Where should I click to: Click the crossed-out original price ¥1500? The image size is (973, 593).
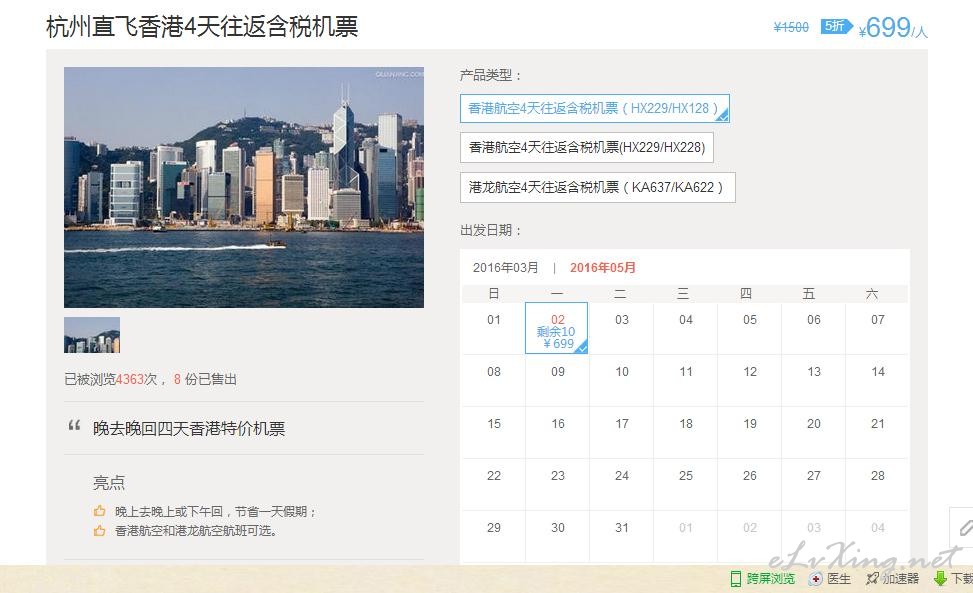click(791, 27)
